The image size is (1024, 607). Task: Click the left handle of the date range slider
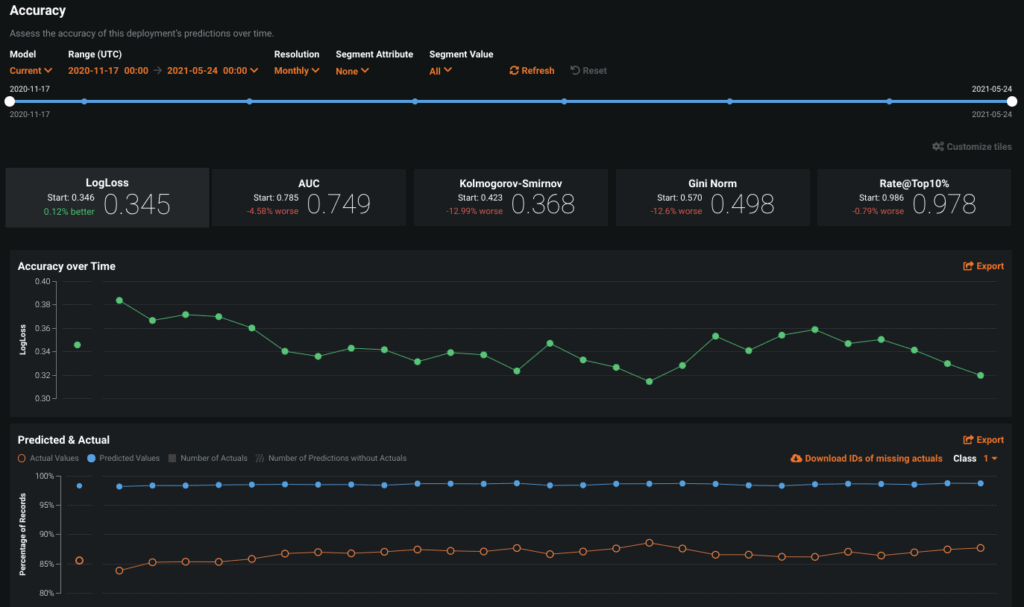(10, 101)
